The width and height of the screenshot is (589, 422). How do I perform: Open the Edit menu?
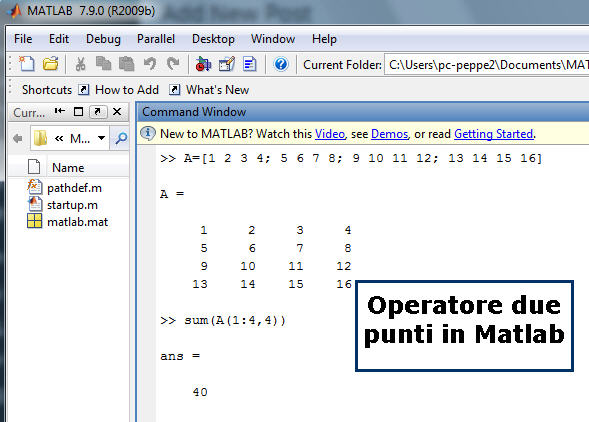(x=59, y=39)
